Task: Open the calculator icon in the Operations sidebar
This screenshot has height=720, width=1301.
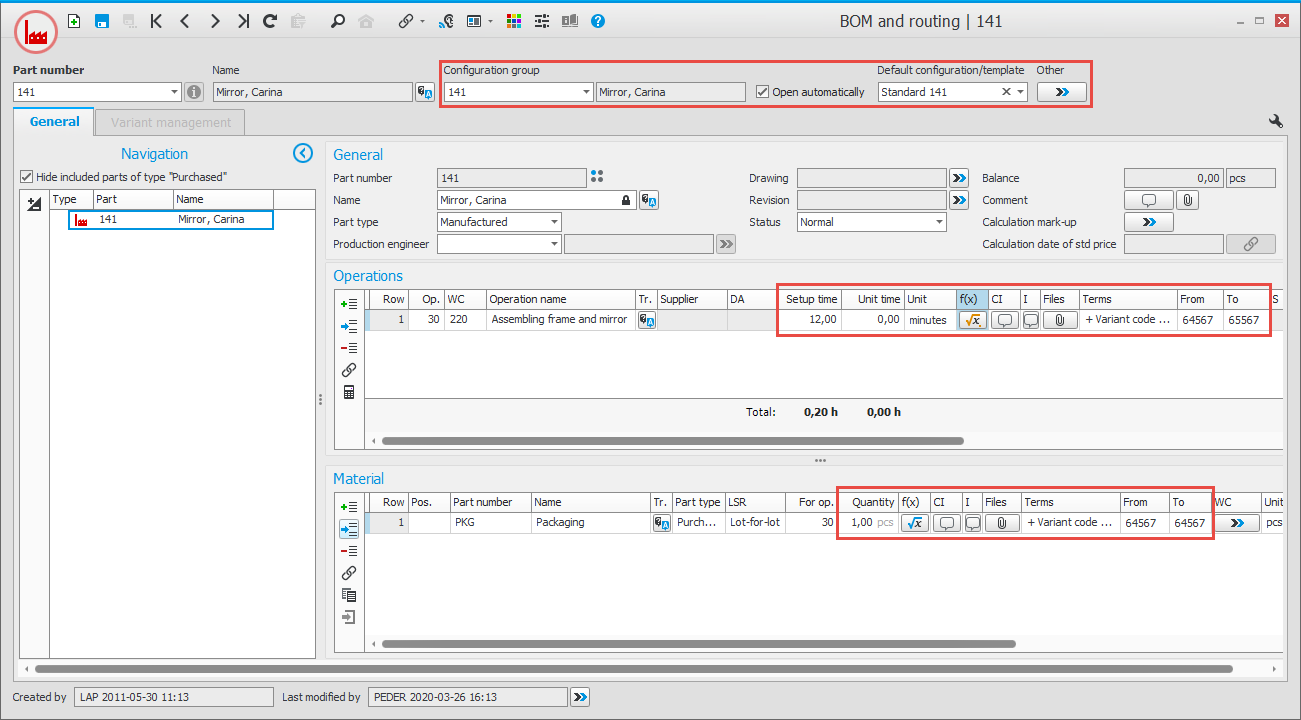Action: (x=348, y=391)
